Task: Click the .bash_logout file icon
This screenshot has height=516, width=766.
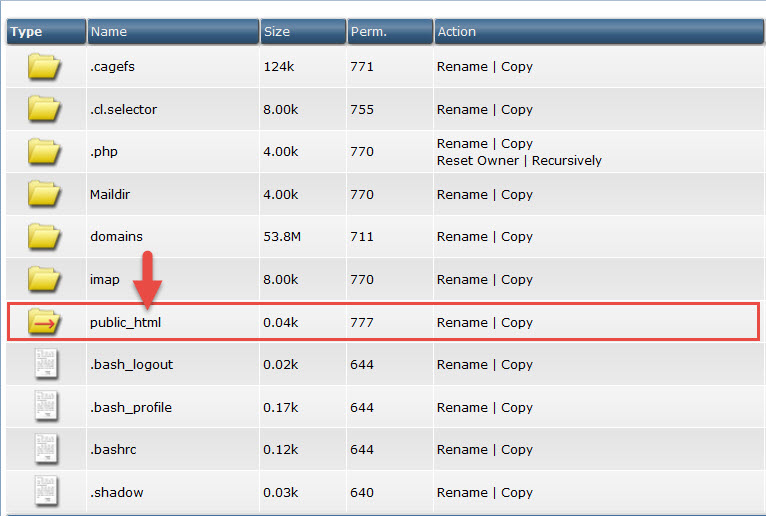Action: point(46,365)
